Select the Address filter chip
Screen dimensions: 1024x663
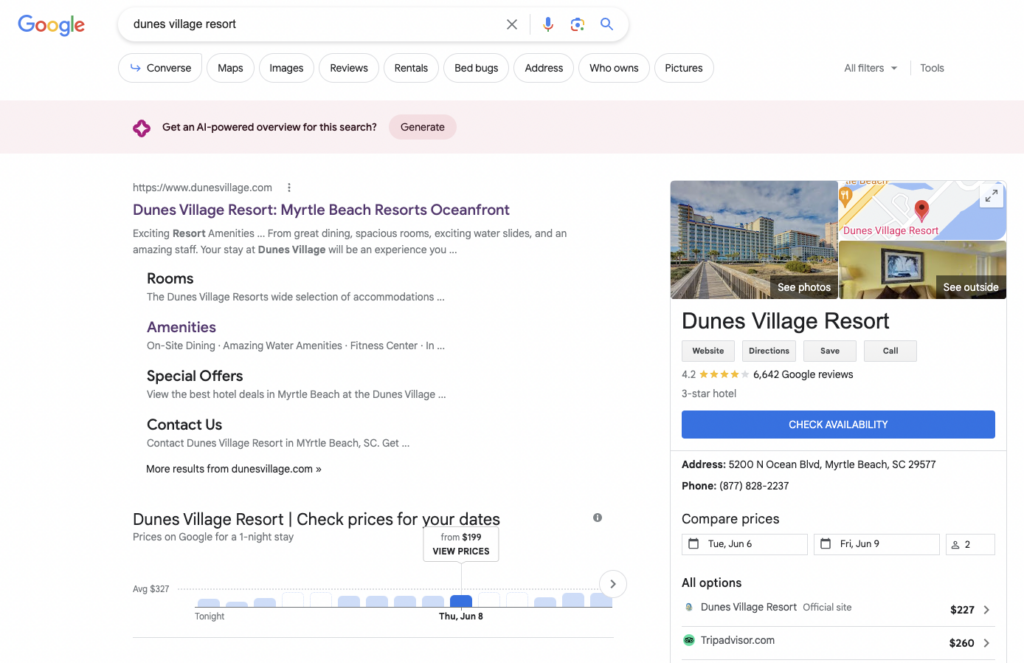[x=543, y=68]
